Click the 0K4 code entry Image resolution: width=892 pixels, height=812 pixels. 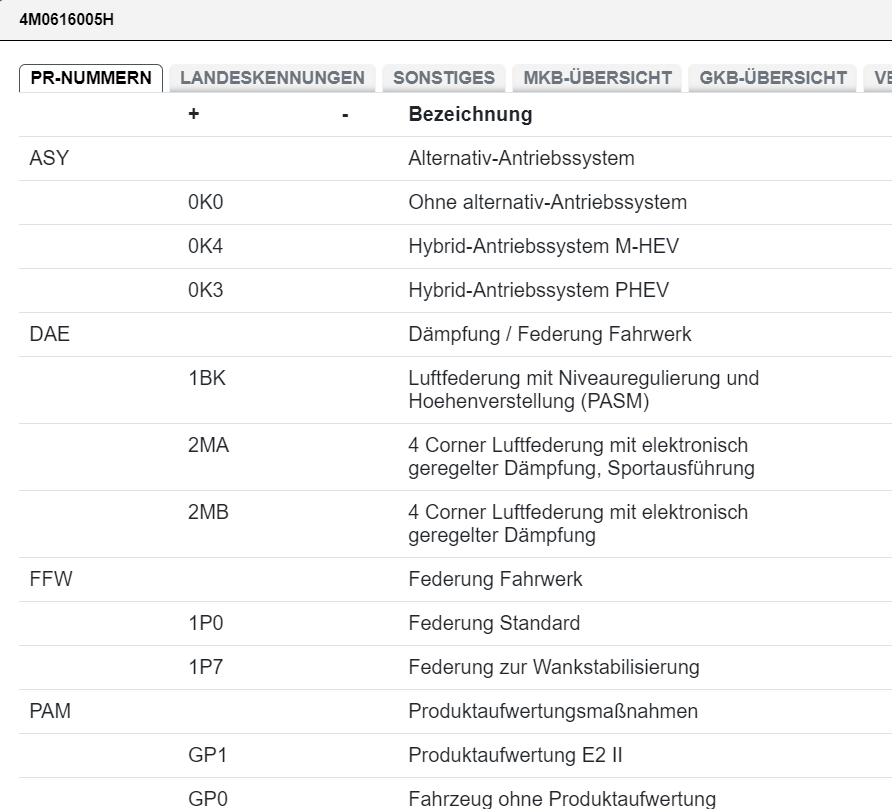[x=206, y=247]
